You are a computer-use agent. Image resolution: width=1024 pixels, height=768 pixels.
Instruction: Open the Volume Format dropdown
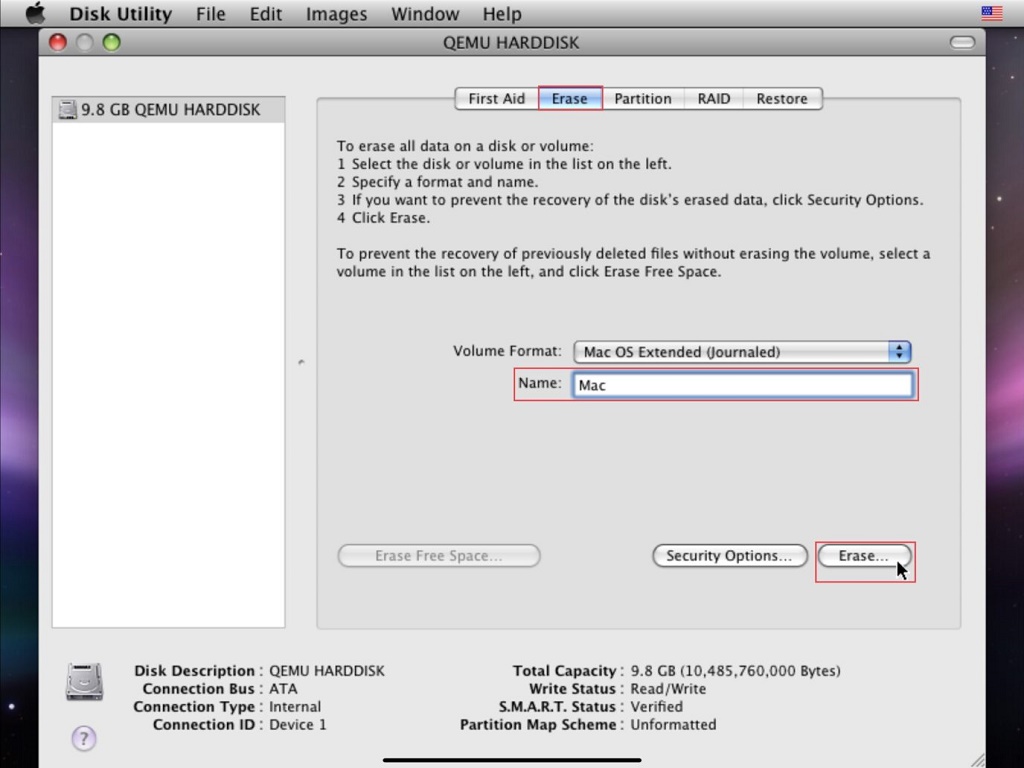pos(742,352)
